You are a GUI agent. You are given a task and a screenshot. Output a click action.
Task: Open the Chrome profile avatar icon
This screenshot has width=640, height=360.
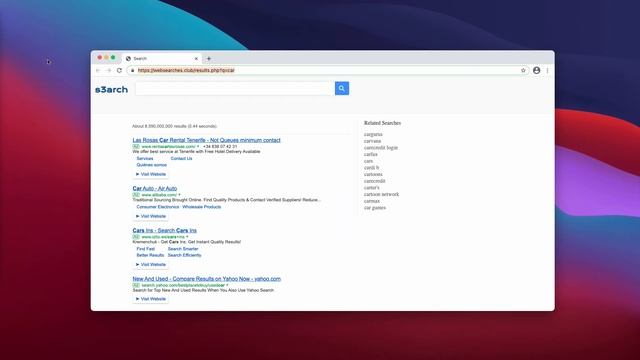click(x=536, y=70)
